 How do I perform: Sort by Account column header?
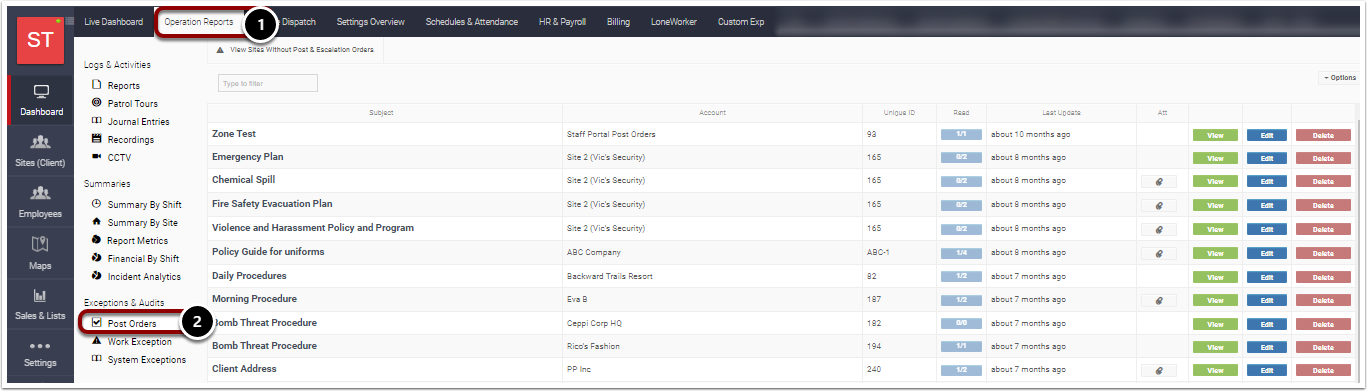tap(712, 113)
